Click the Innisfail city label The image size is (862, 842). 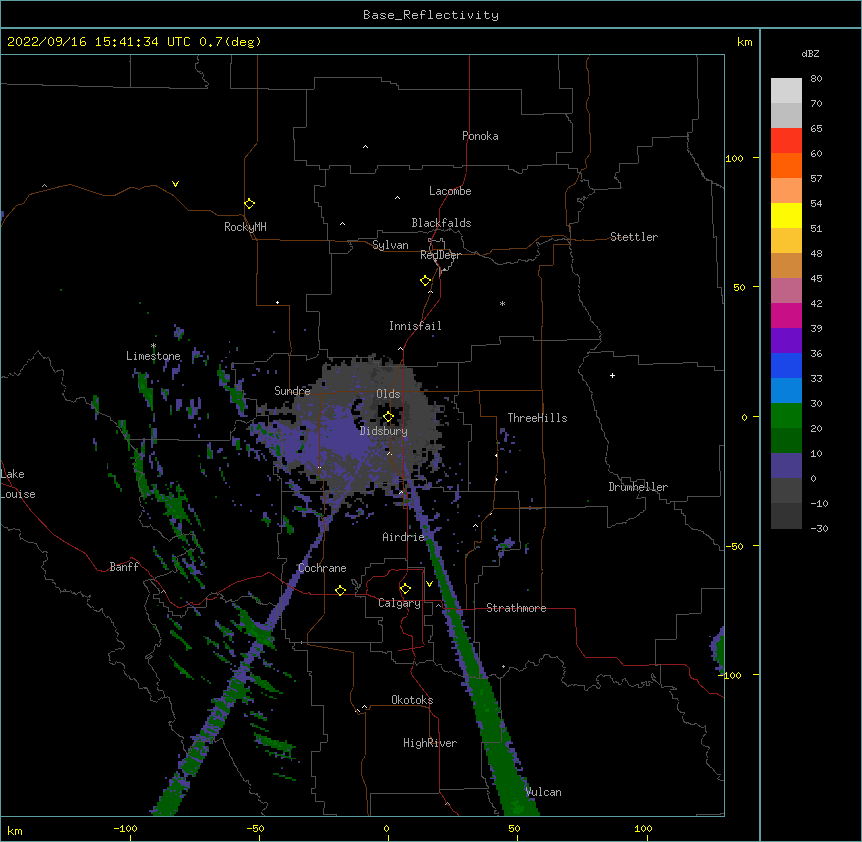[415, 326]
